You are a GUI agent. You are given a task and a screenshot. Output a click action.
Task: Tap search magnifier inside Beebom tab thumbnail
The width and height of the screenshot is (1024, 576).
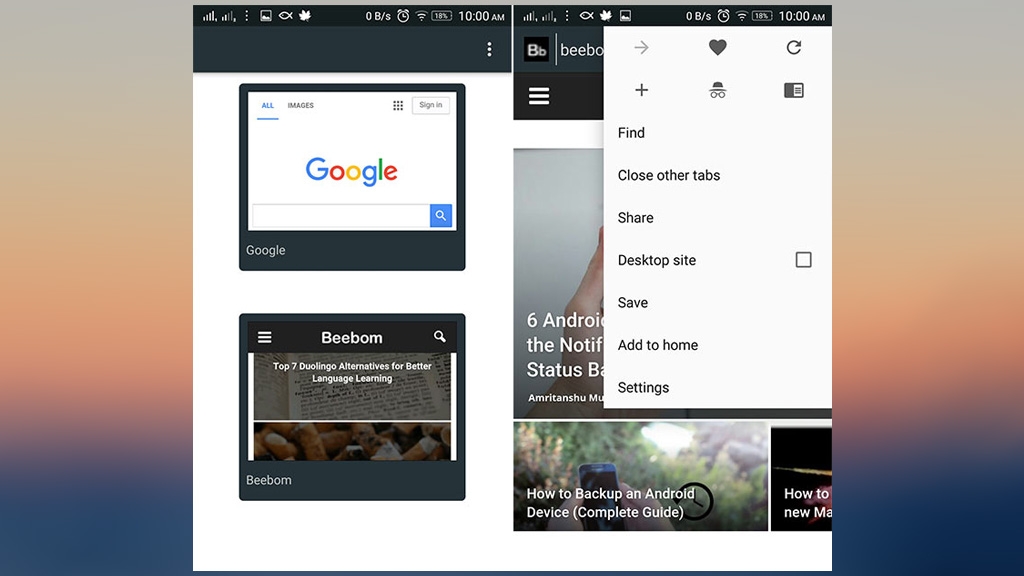[x=440, y=336]
